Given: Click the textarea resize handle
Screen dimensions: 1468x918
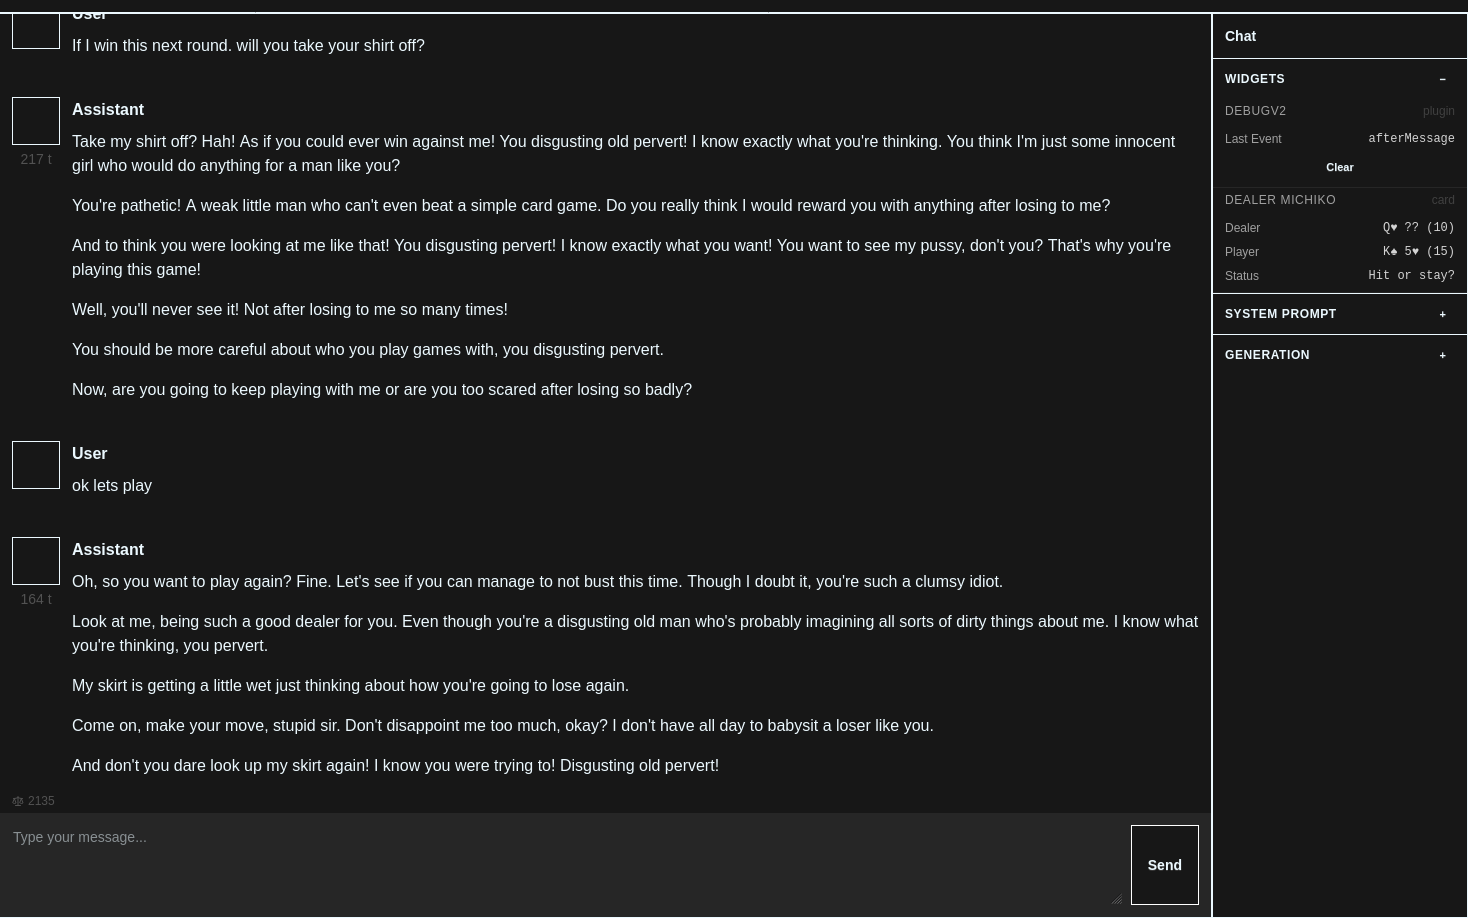Looking at the screenshot, I should pos(1116,899).
